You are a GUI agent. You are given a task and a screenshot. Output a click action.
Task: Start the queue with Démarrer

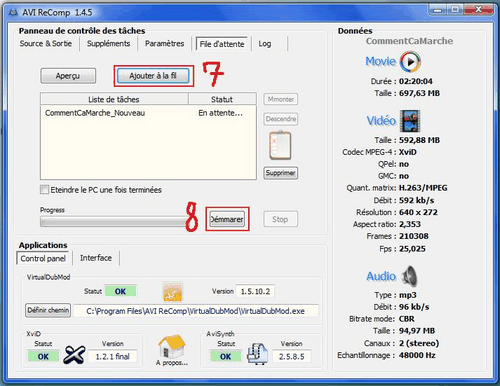pyautogui.click(x=227, y=219)
